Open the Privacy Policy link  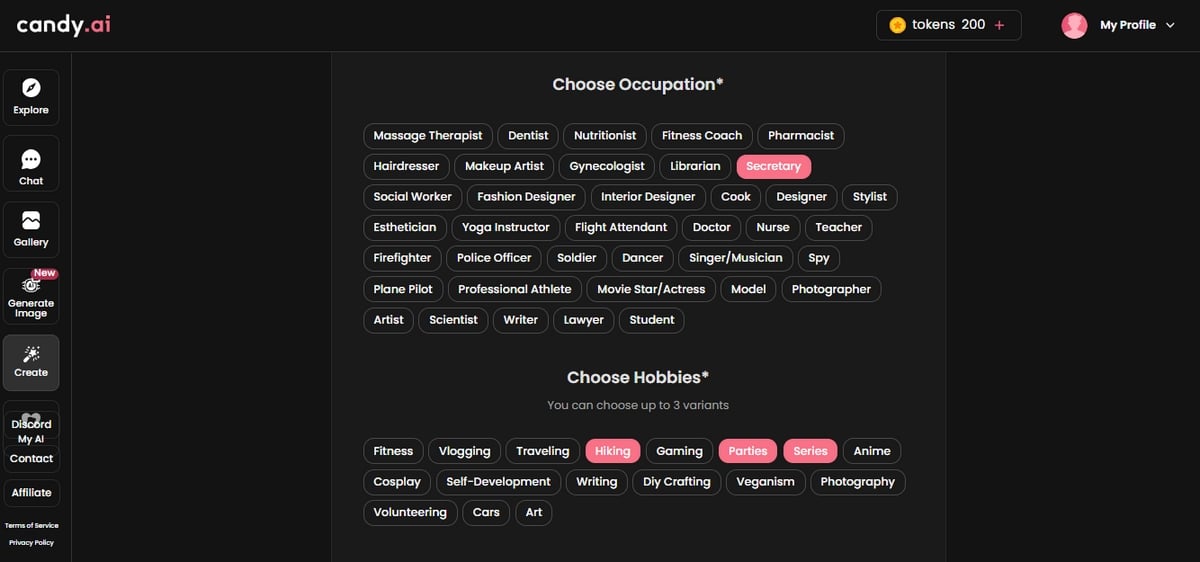pos(31,542)
